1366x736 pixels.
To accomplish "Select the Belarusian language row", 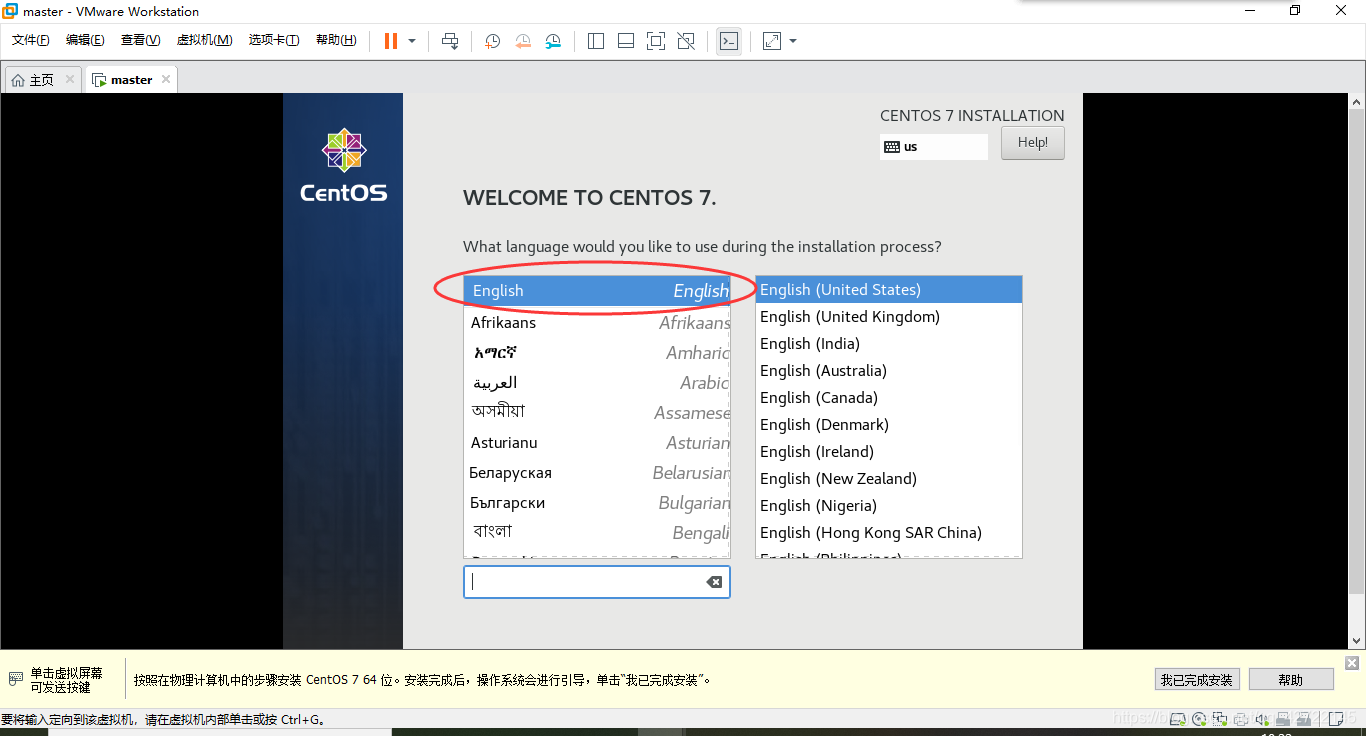I will [x=597, y=473].
